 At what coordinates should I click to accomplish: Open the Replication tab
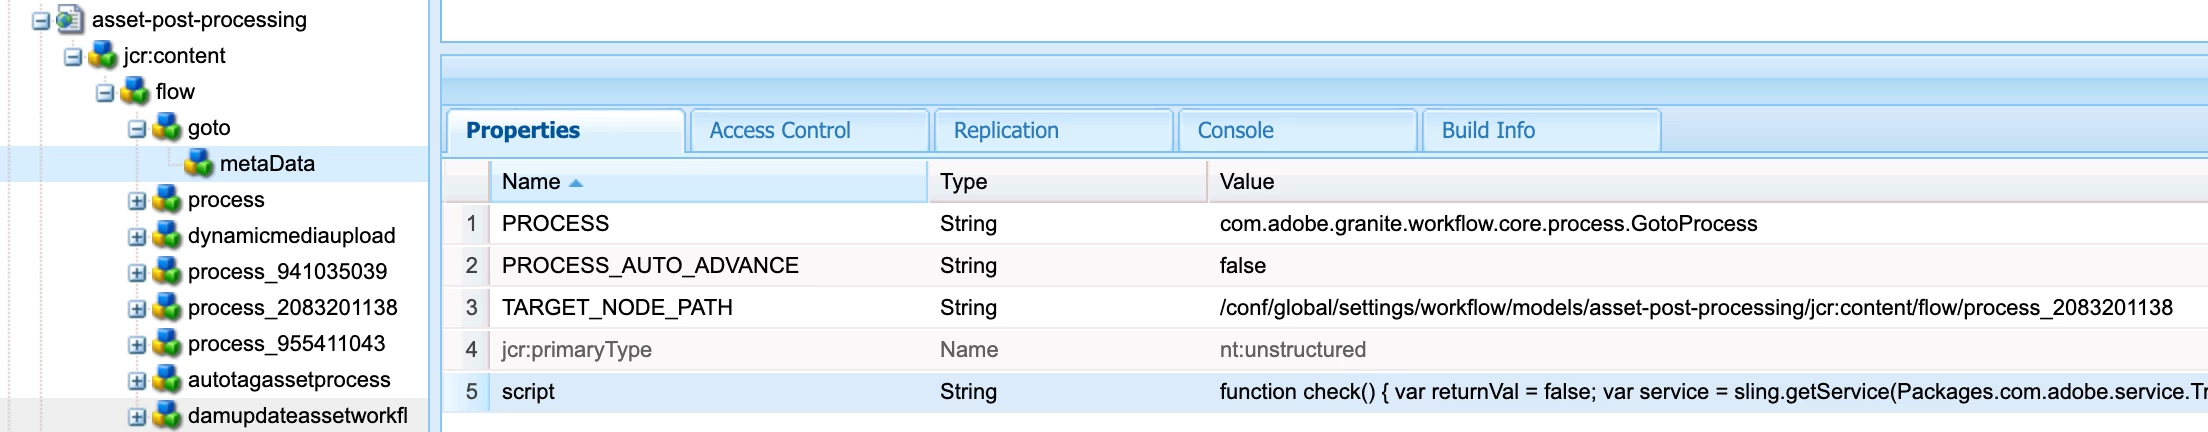click(1006, 130)
